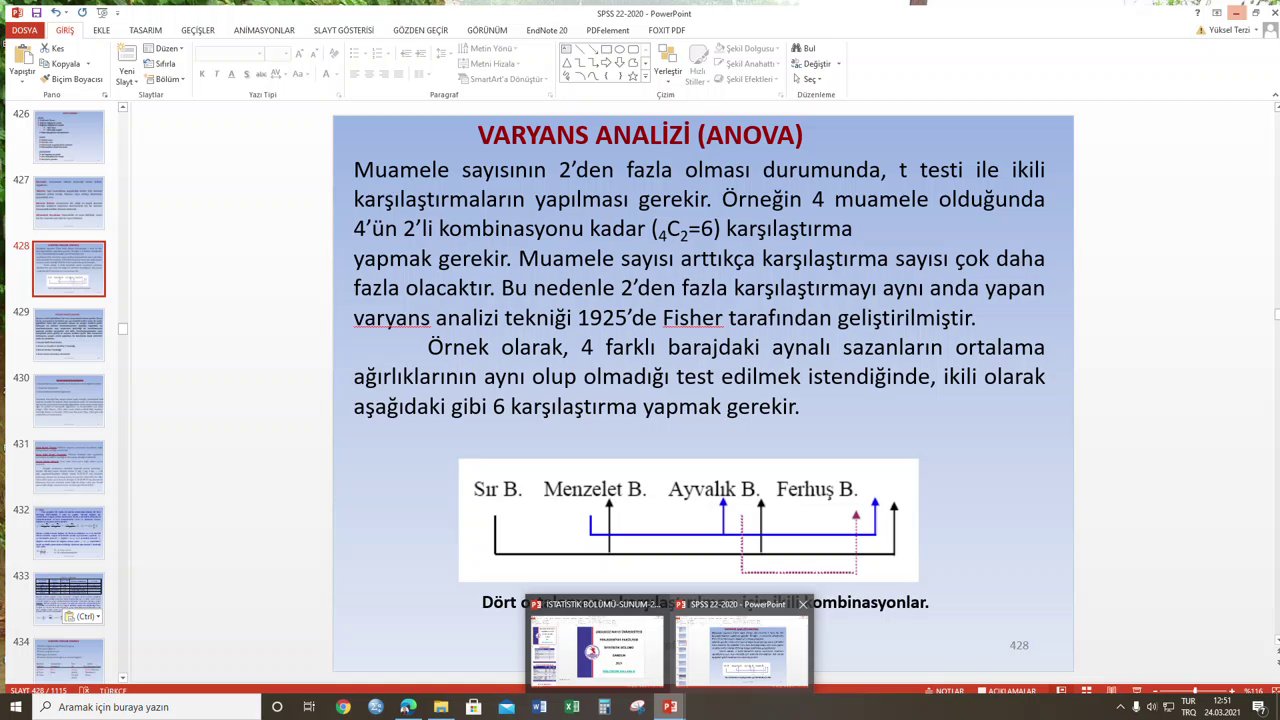Toggle align text right
The width and height of the screenshot is (1280, 720).
tap(384, 74)
